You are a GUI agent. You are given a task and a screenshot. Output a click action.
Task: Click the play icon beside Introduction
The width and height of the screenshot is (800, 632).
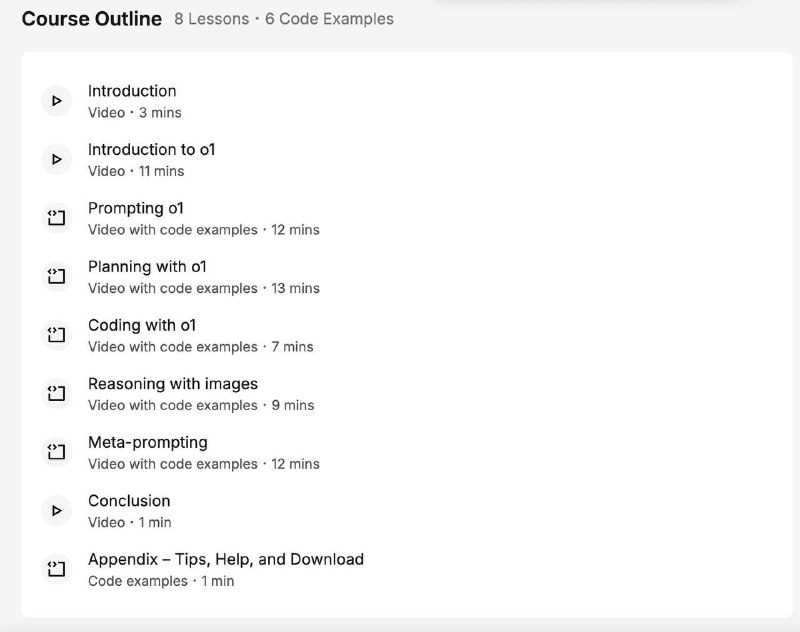[56, 101]
